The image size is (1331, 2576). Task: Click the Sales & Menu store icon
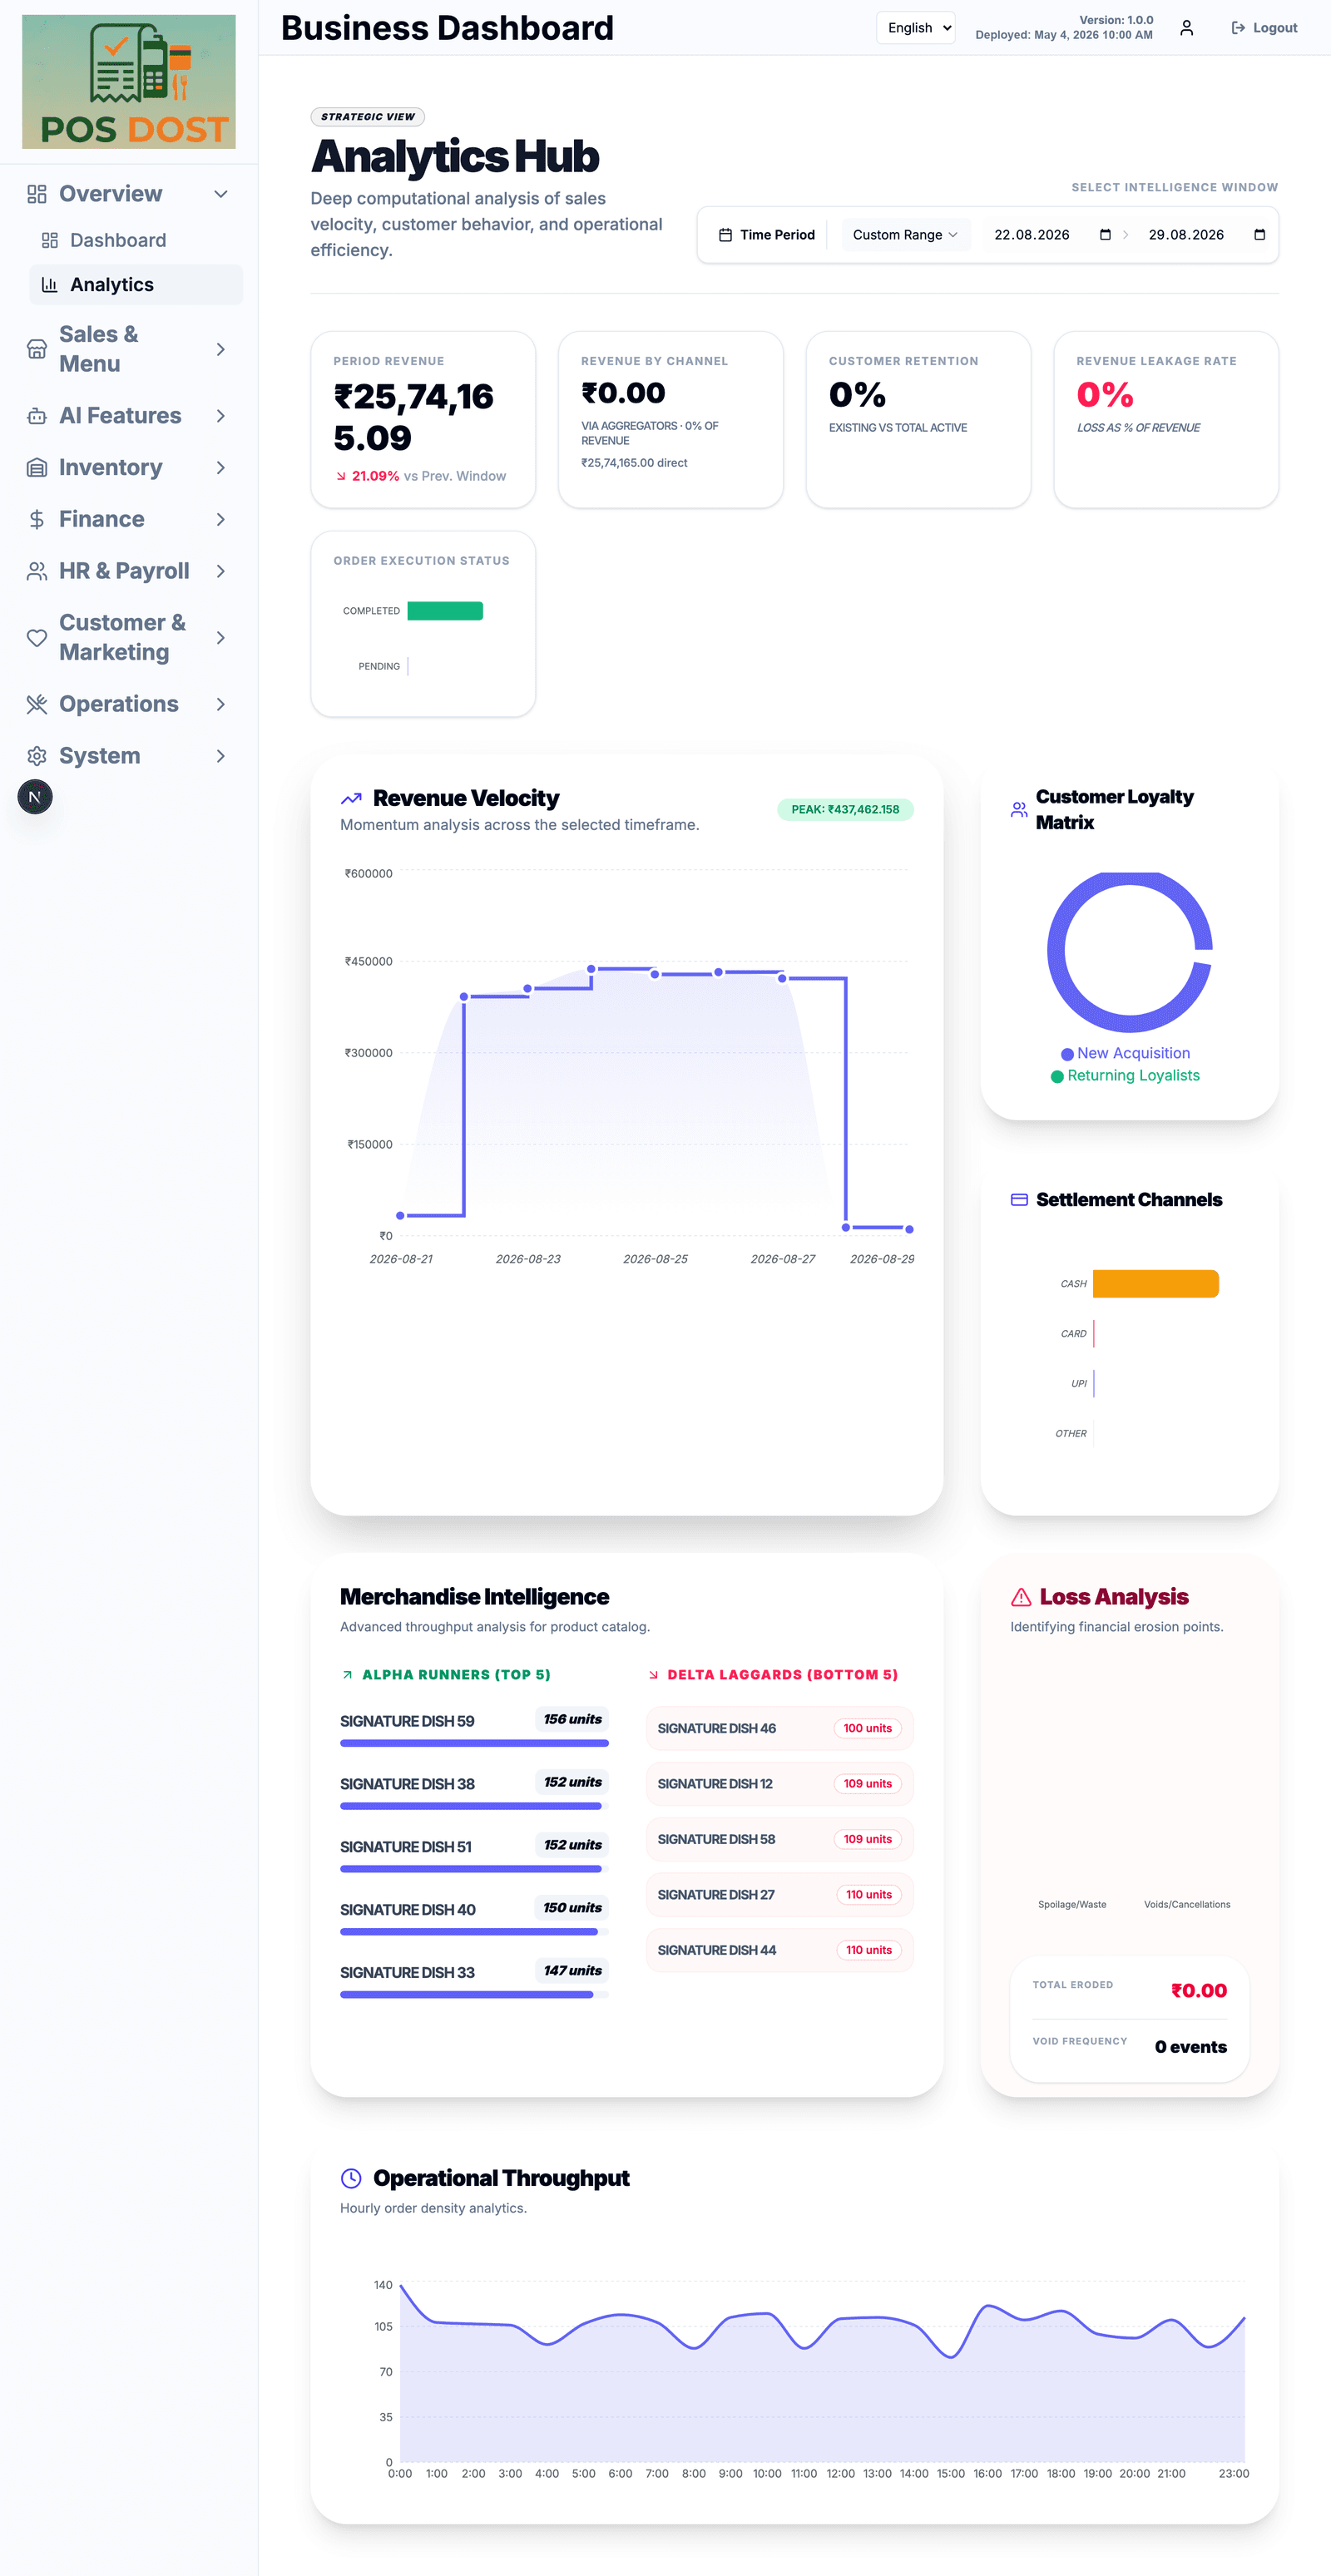pos(37,349)
